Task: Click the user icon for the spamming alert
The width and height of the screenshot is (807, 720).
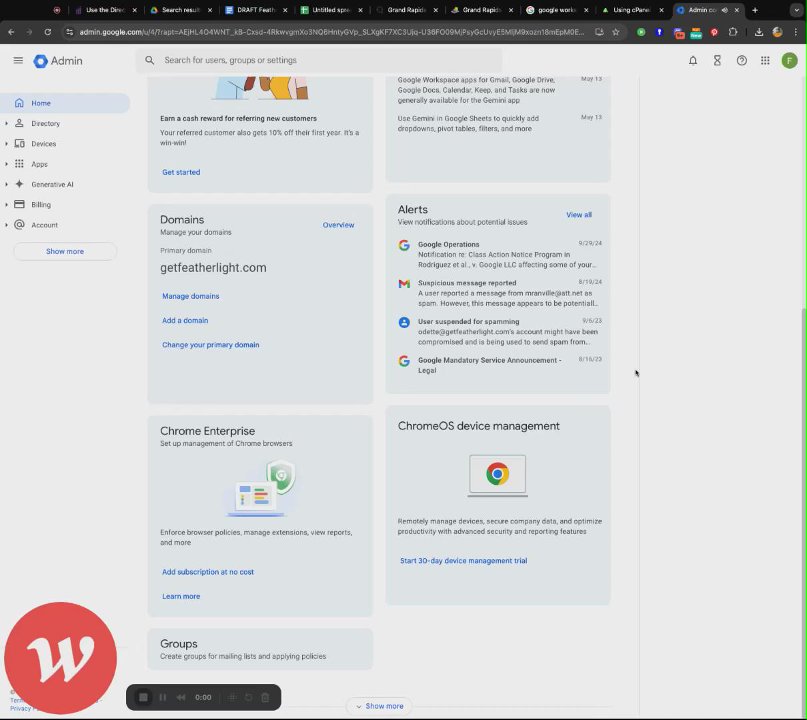Action: 404,323
